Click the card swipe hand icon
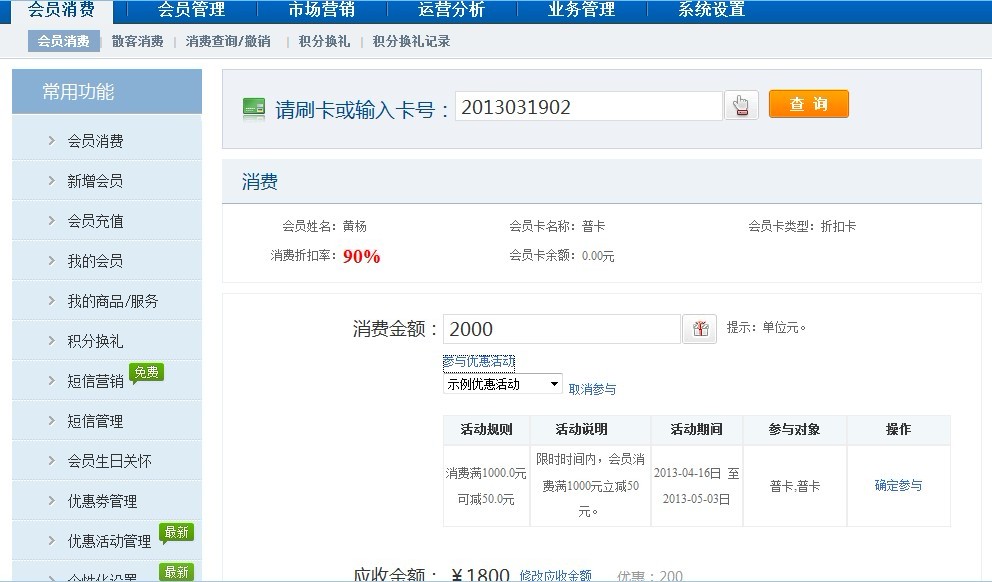 coord(741,106)
